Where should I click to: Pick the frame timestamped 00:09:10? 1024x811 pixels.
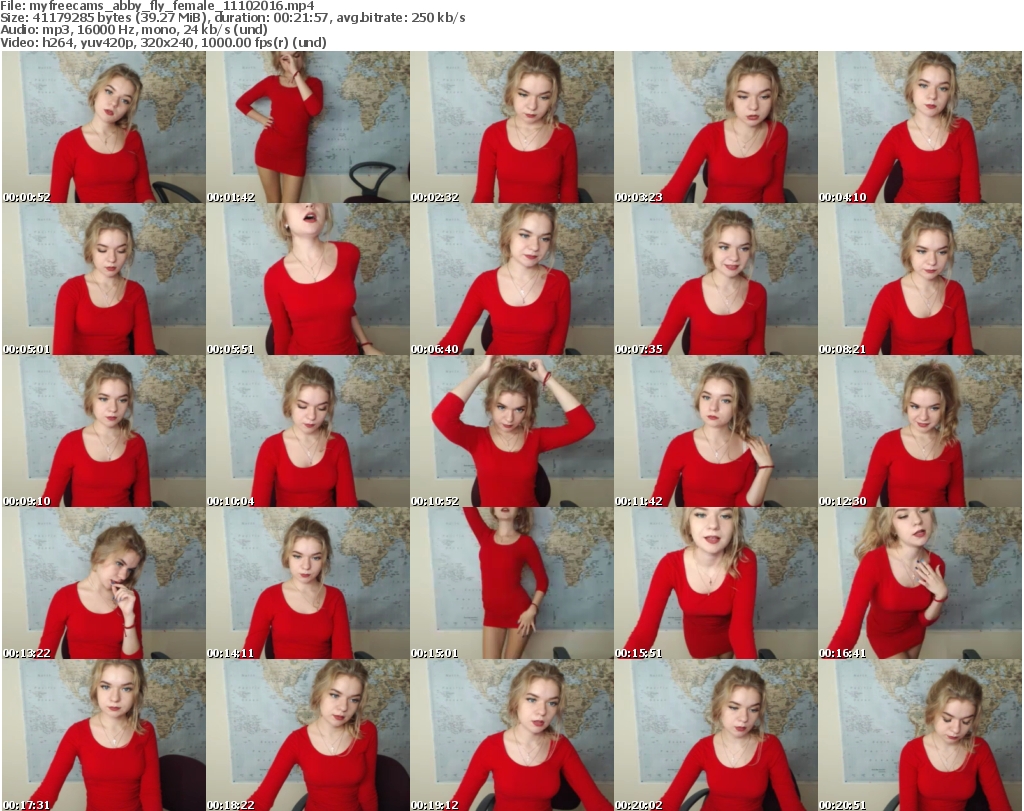pos(104,432)
